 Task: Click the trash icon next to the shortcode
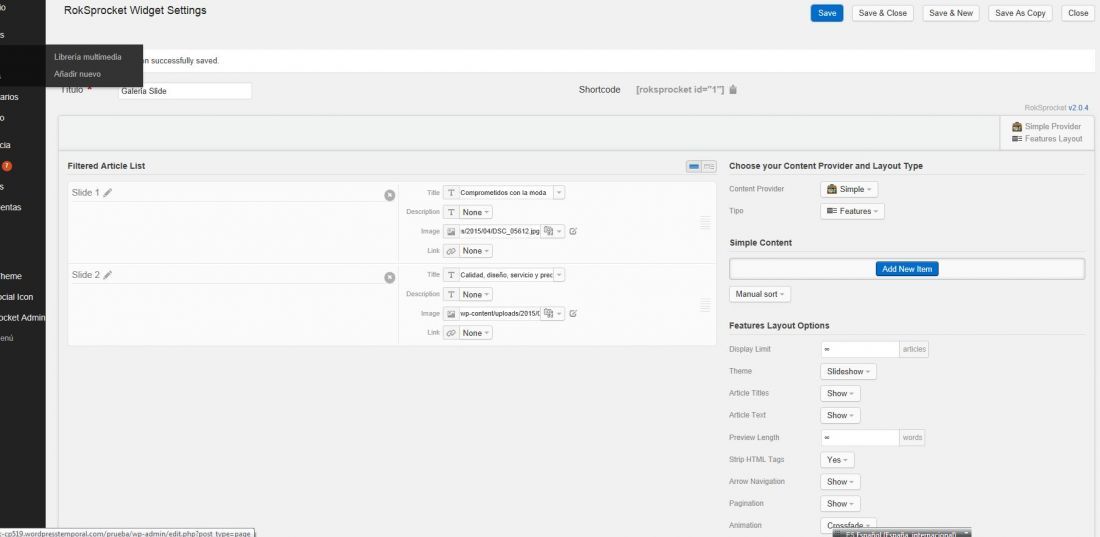tap(733, 89)
